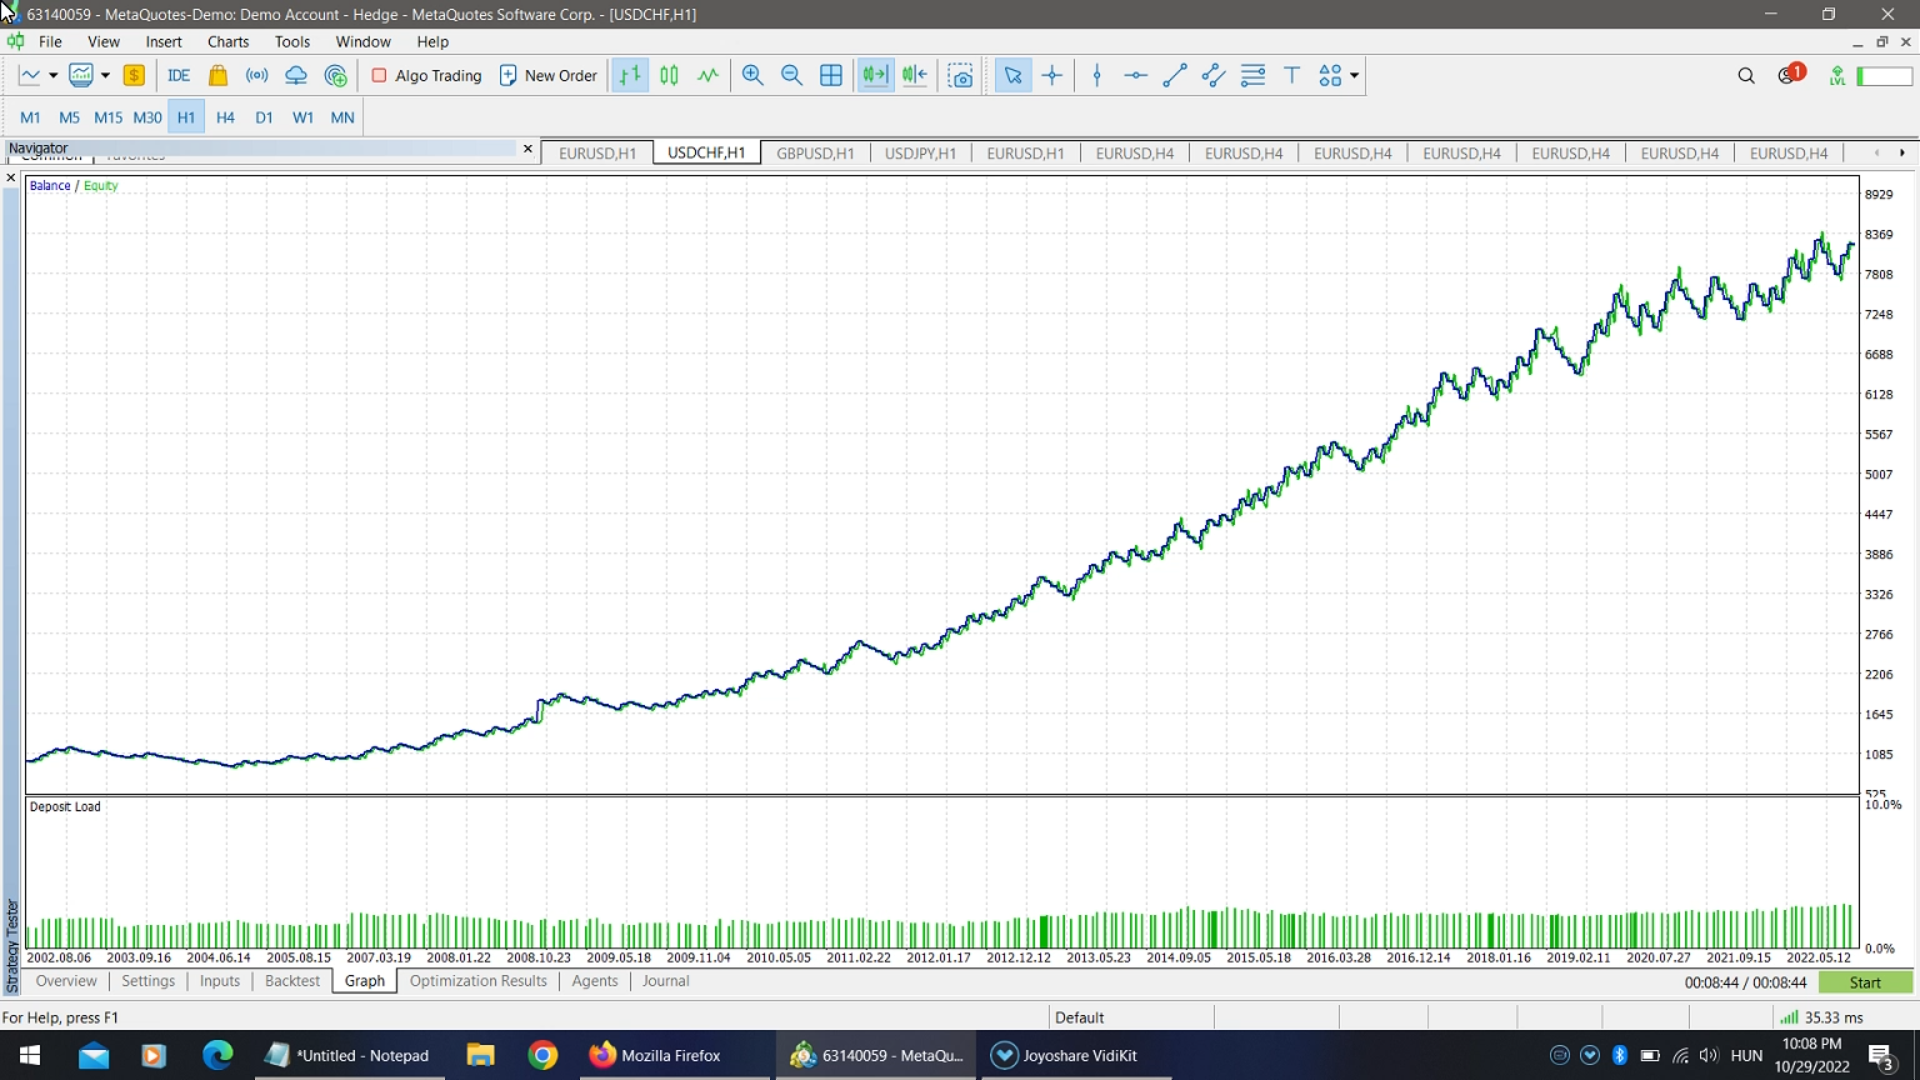Select the crosshair tool
This screenshot has width=1920, height=1080.
(x=1051, y=75)
